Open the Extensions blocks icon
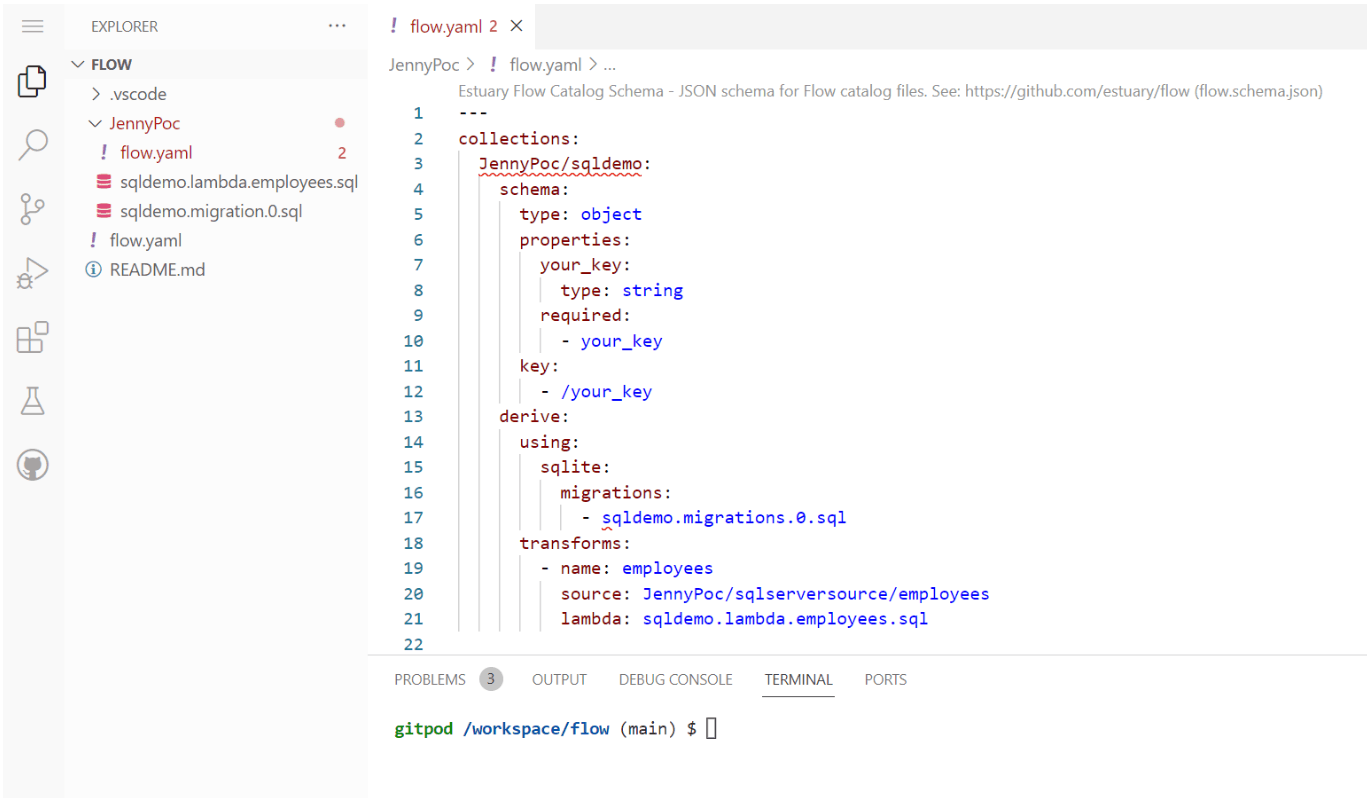 pos(33,337)
